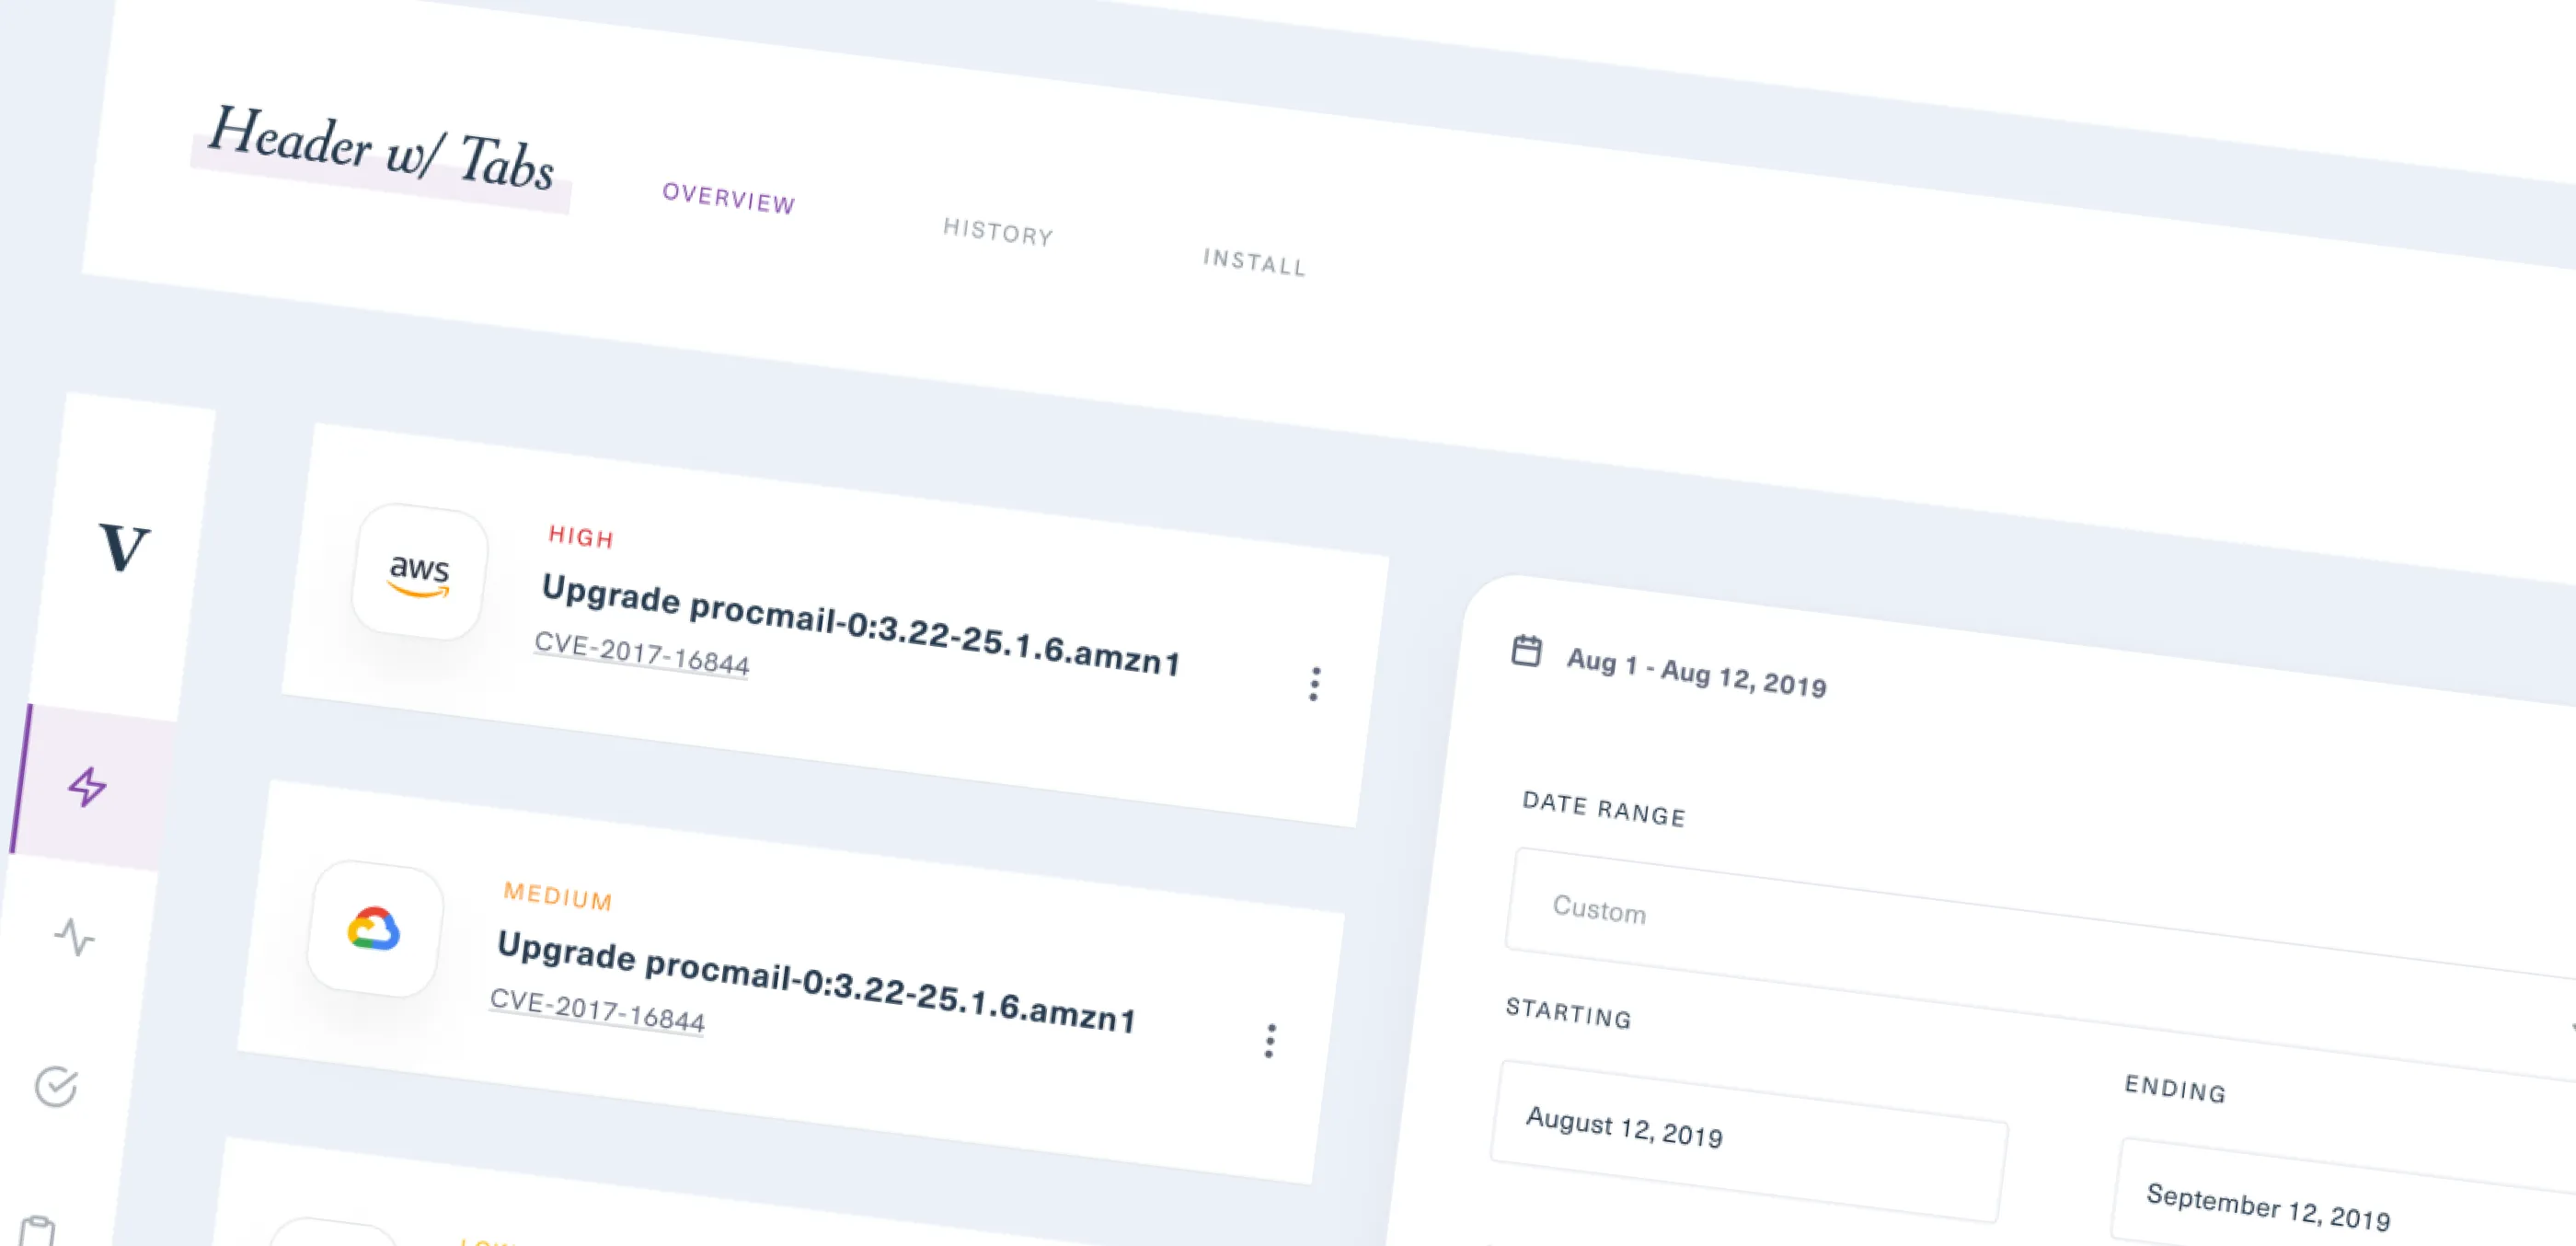The width and height of the screenshot is (2576, 1246).
Task: Click the AWS logo tile
Action: click(420, 573)
